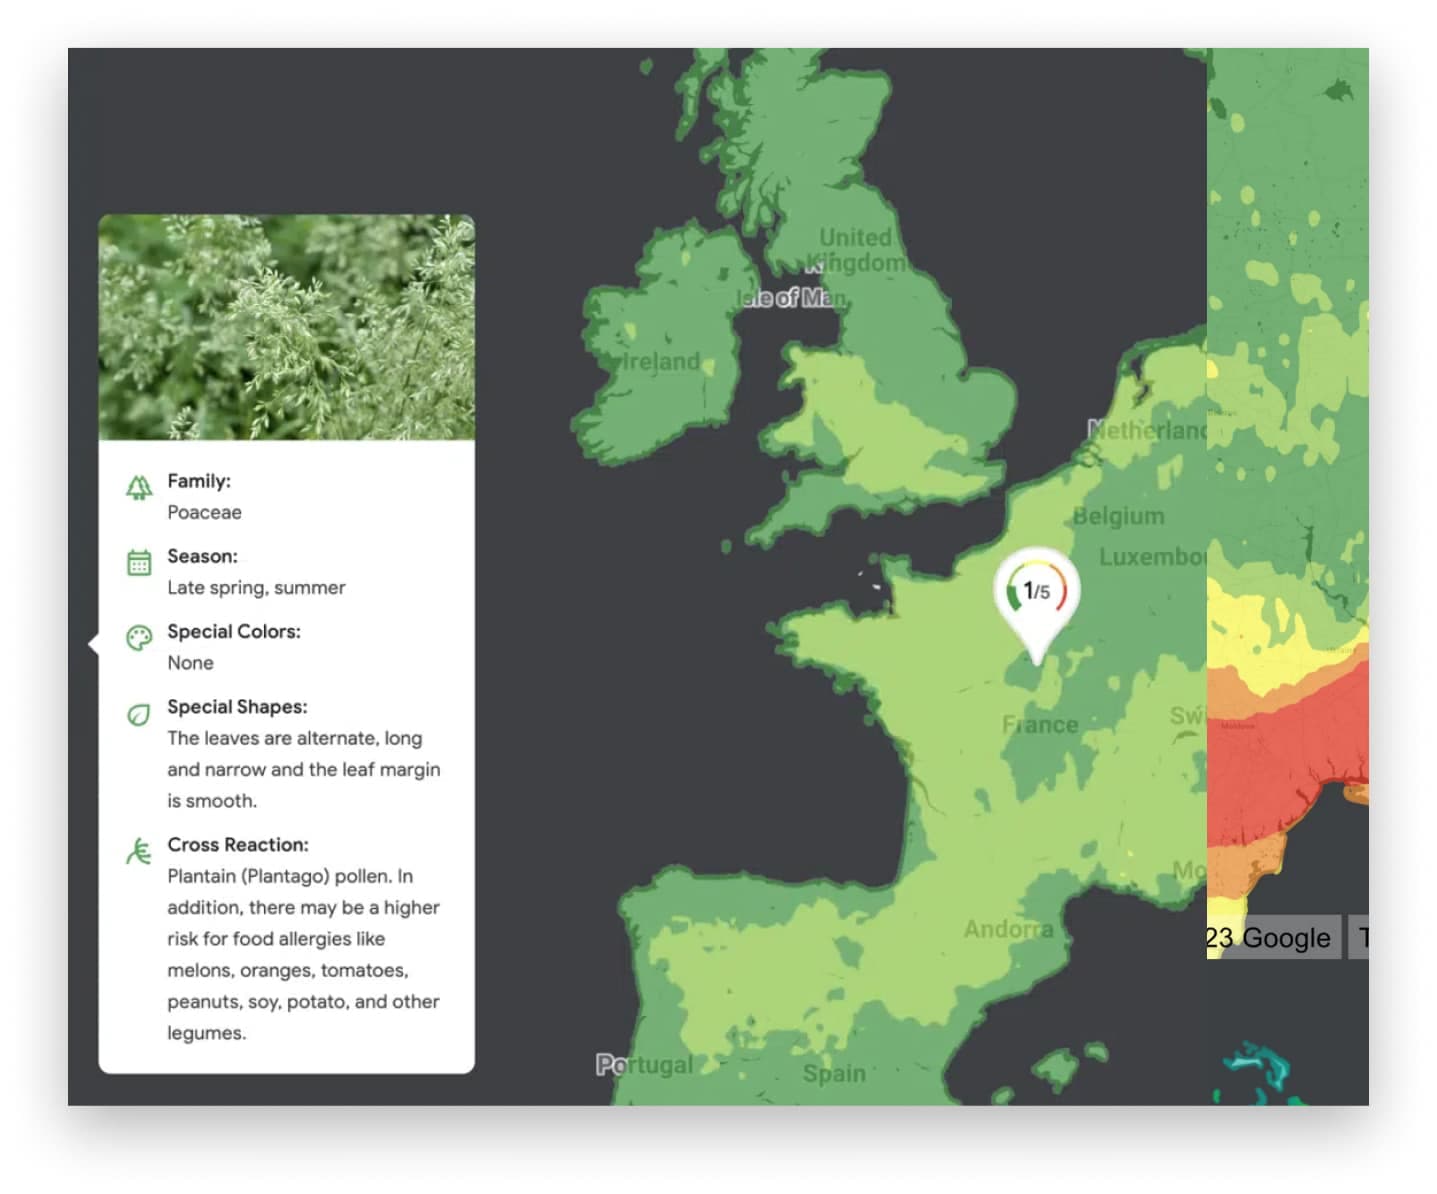Click the Spain label on map
This screenshot has width=1437, height=1194.
pyautogui.click(x=834, y=1073)
